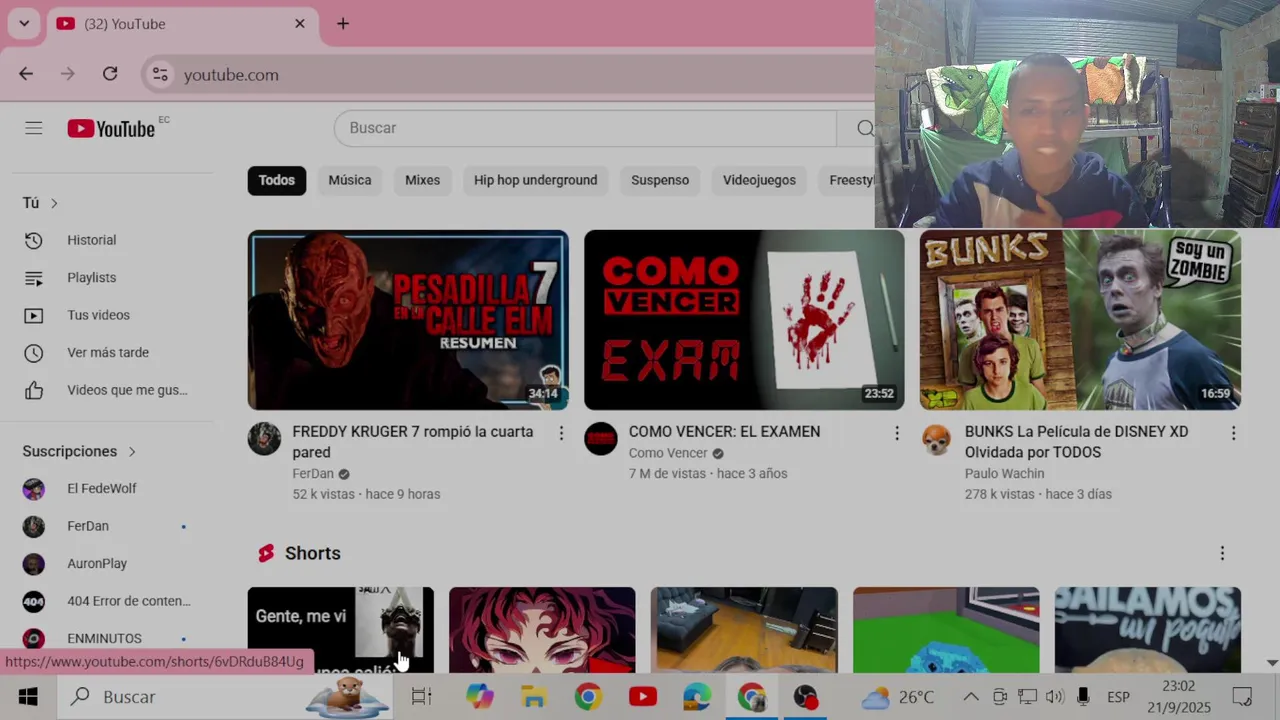Show hidden system tray icons
The image size is (1280, 720).
971,697
